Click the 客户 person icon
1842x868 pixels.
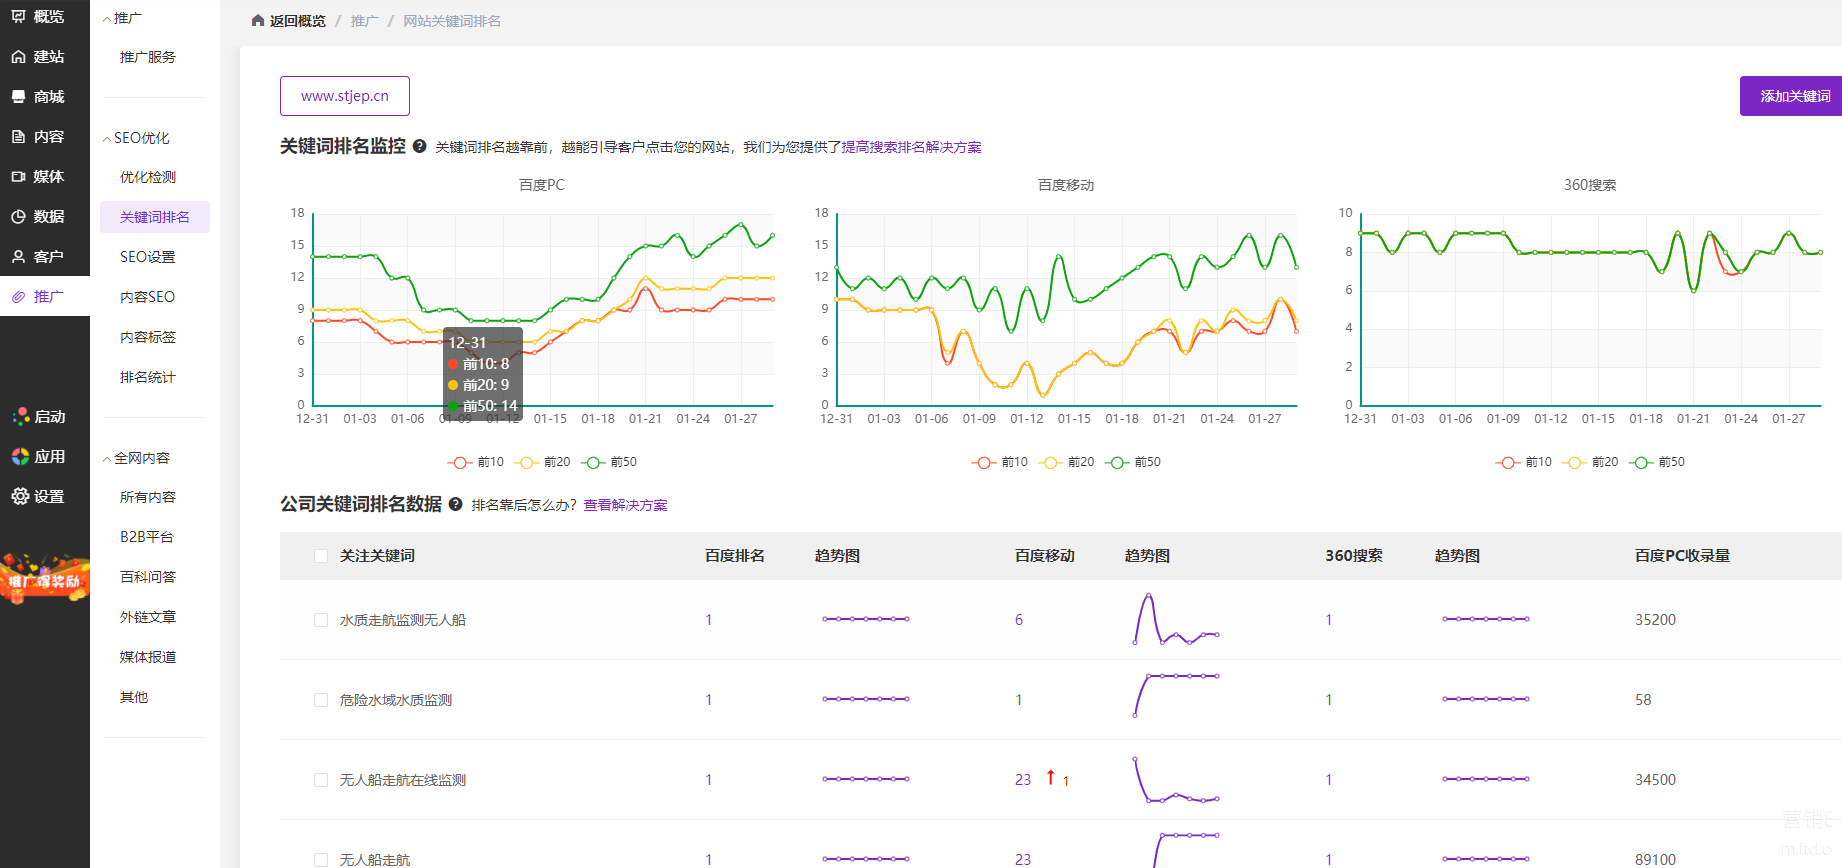[x=19, y=257]
